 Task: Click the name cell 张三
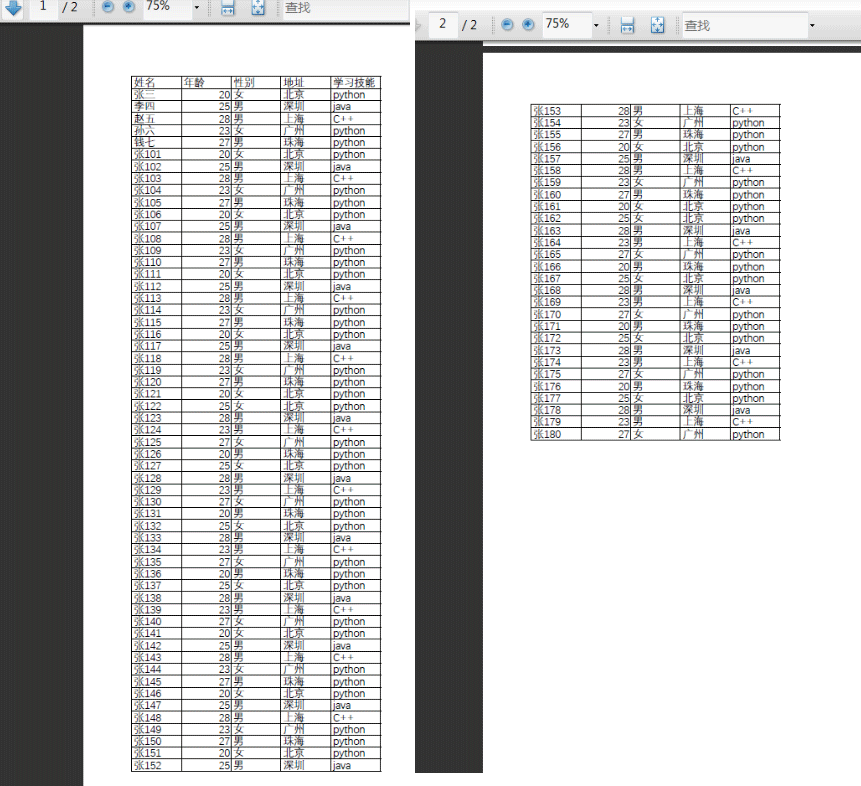[x=156, y=94]
